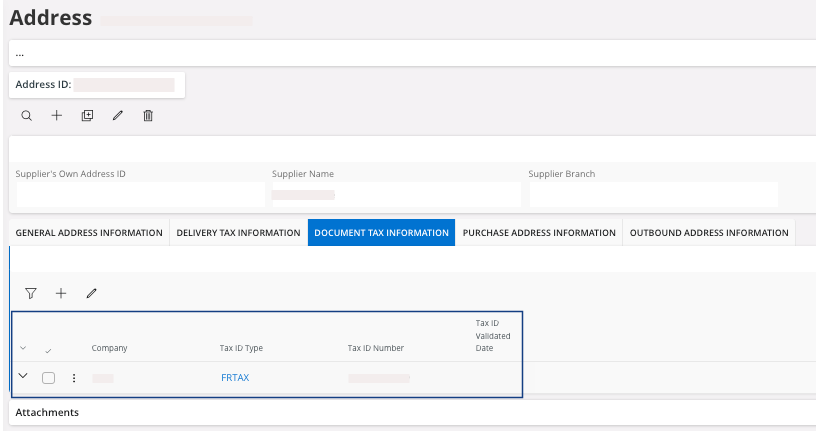Go to Purchase Address Information tab

coord(539,233)
